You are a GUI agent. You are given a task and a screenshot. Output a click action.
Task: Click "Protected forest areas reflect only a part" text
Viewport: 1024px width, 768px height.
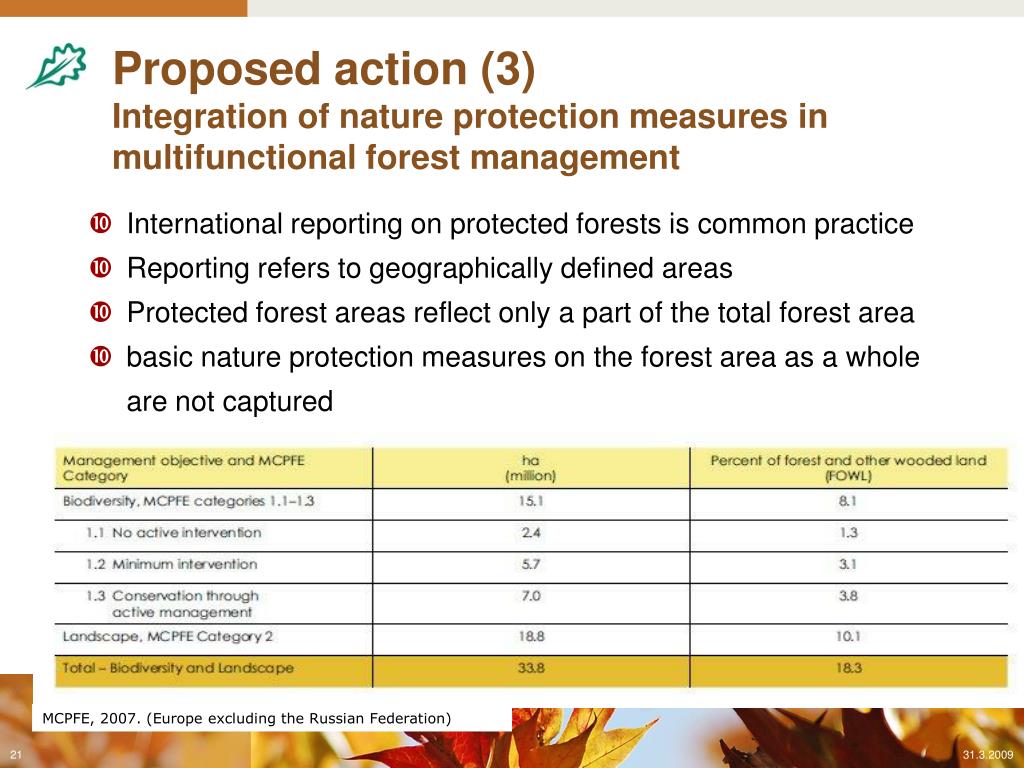[x=520, y=313]
